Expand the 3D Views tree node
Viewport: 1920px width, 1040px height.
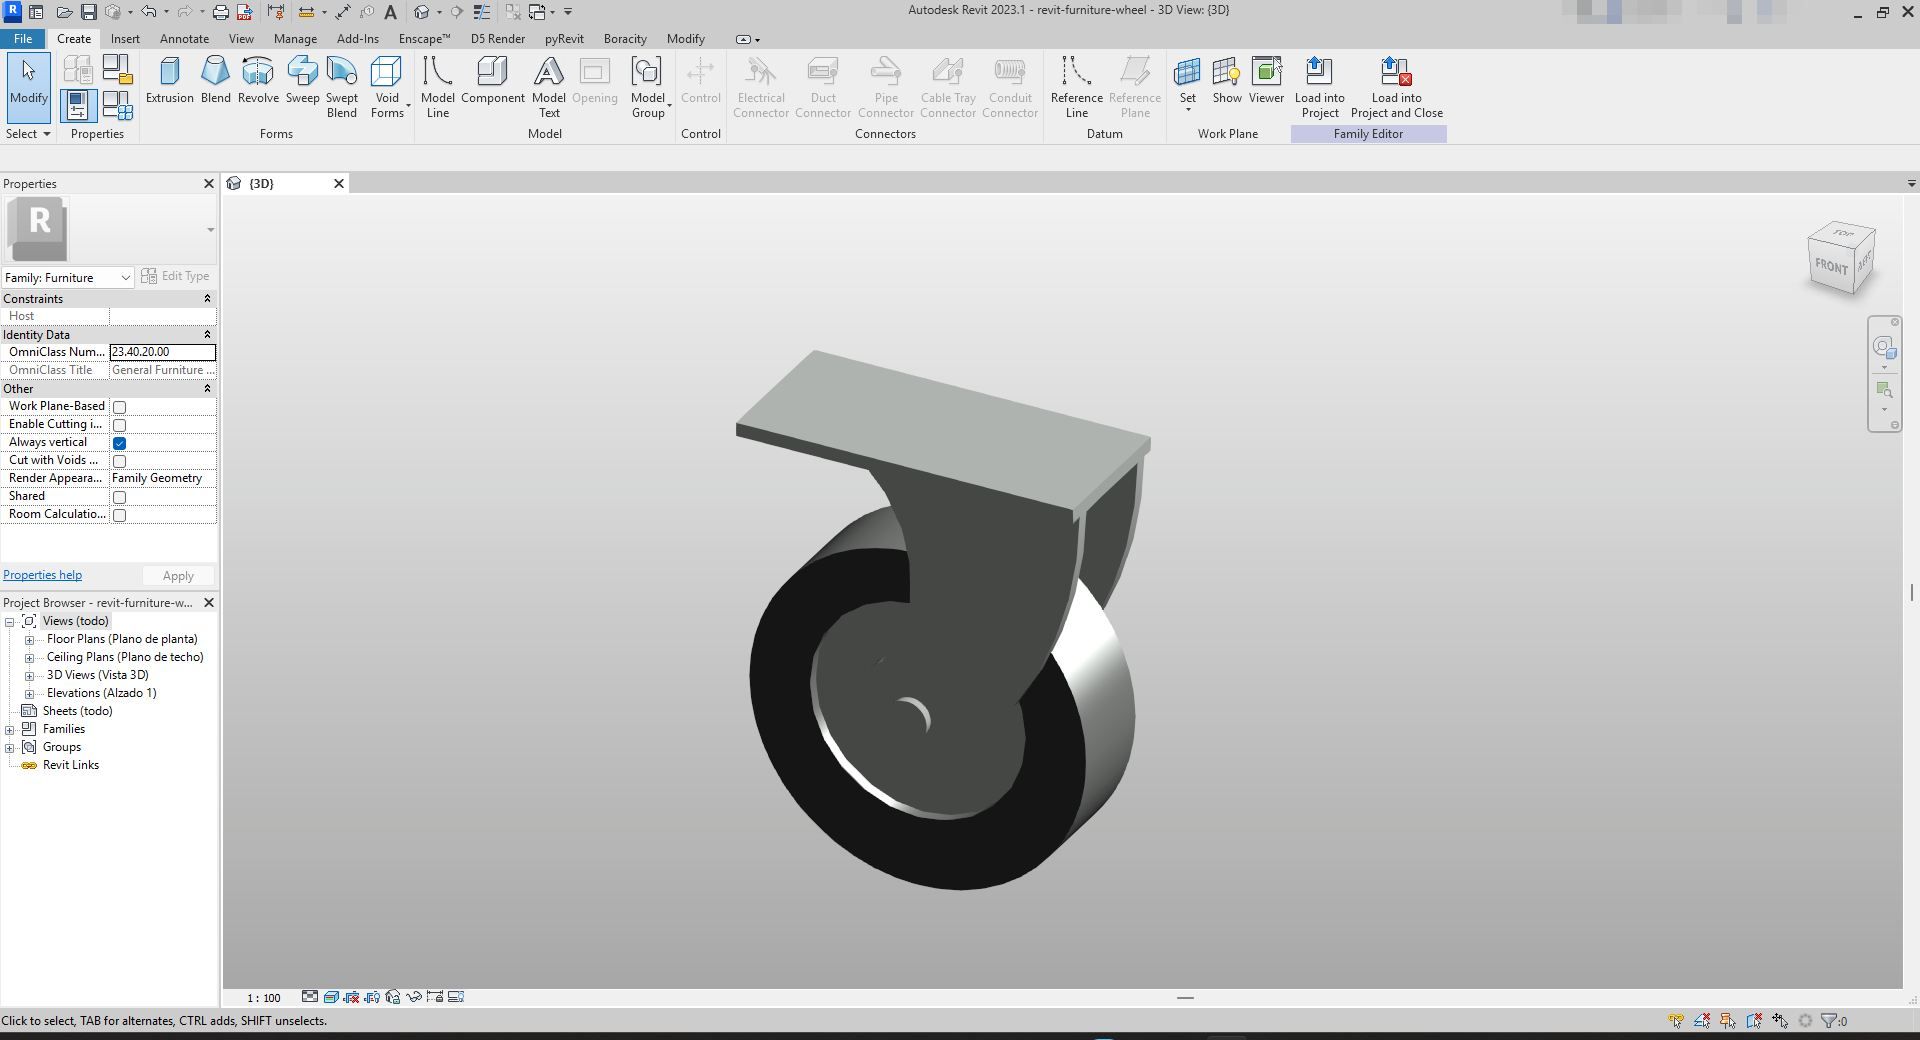[x=30, y=676]
